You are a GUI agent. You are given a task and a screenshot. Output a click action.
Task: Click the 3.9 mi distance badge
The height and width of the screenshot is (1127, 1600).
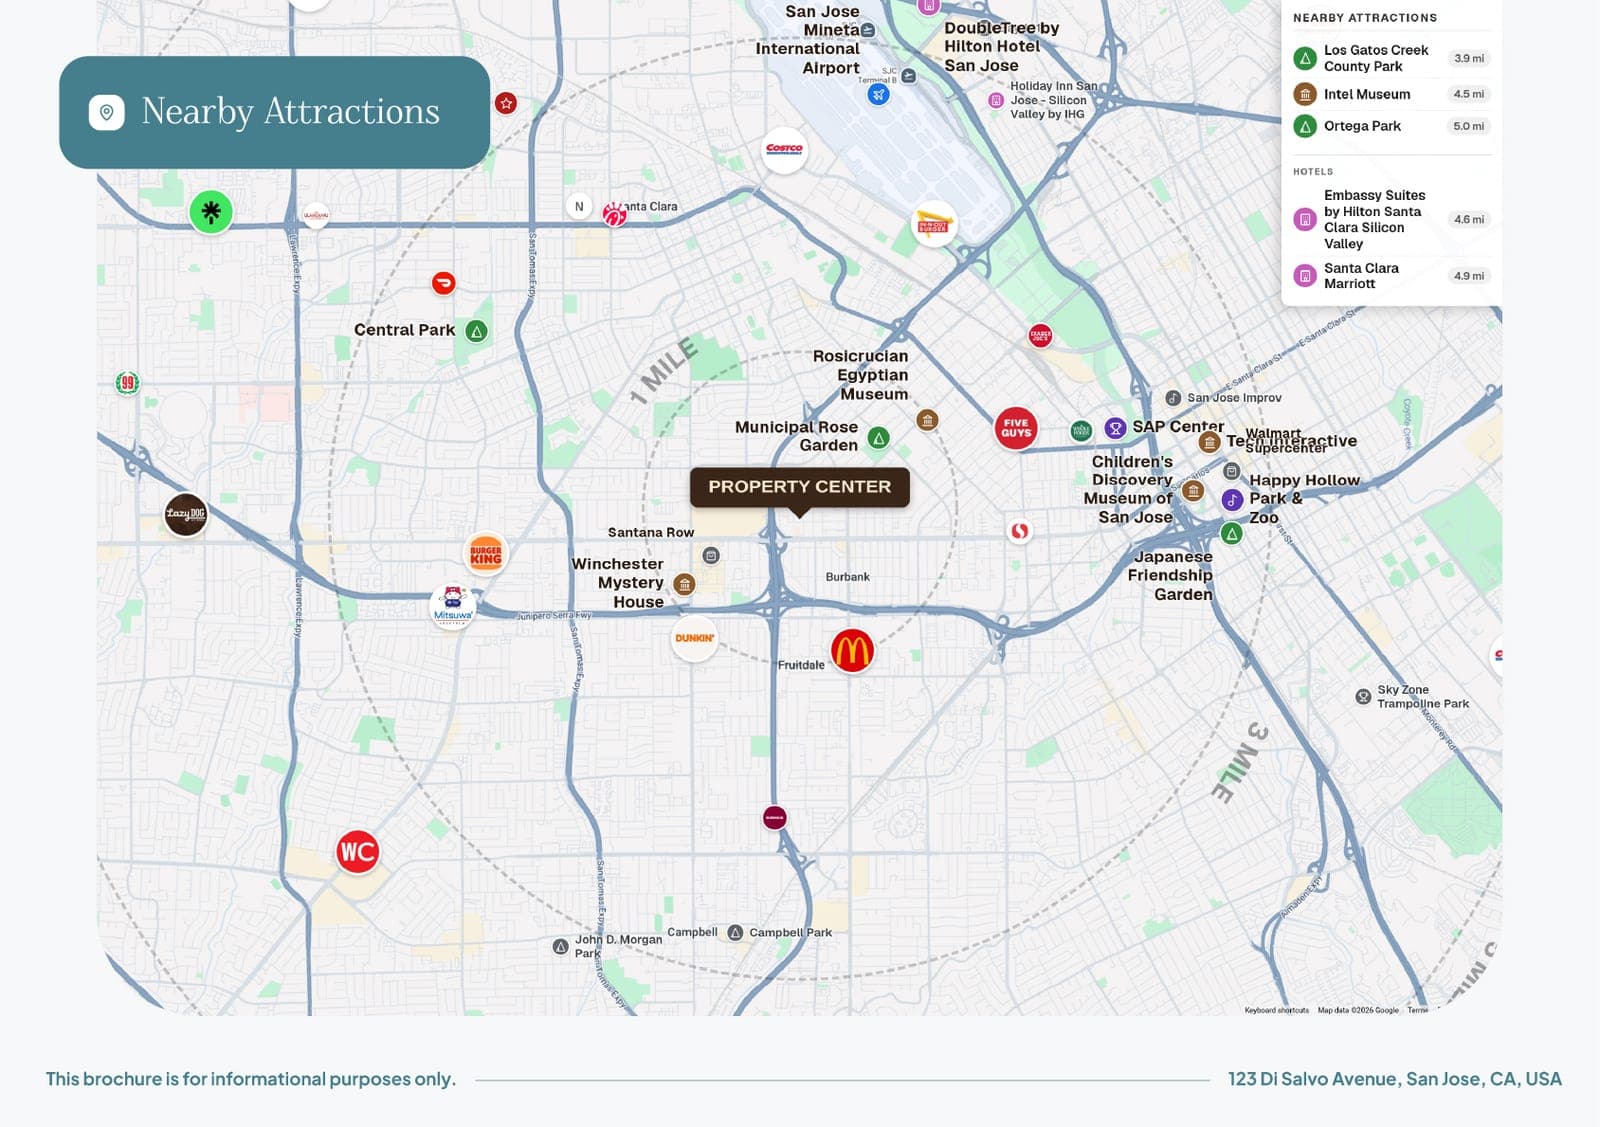coord(1469,58)
